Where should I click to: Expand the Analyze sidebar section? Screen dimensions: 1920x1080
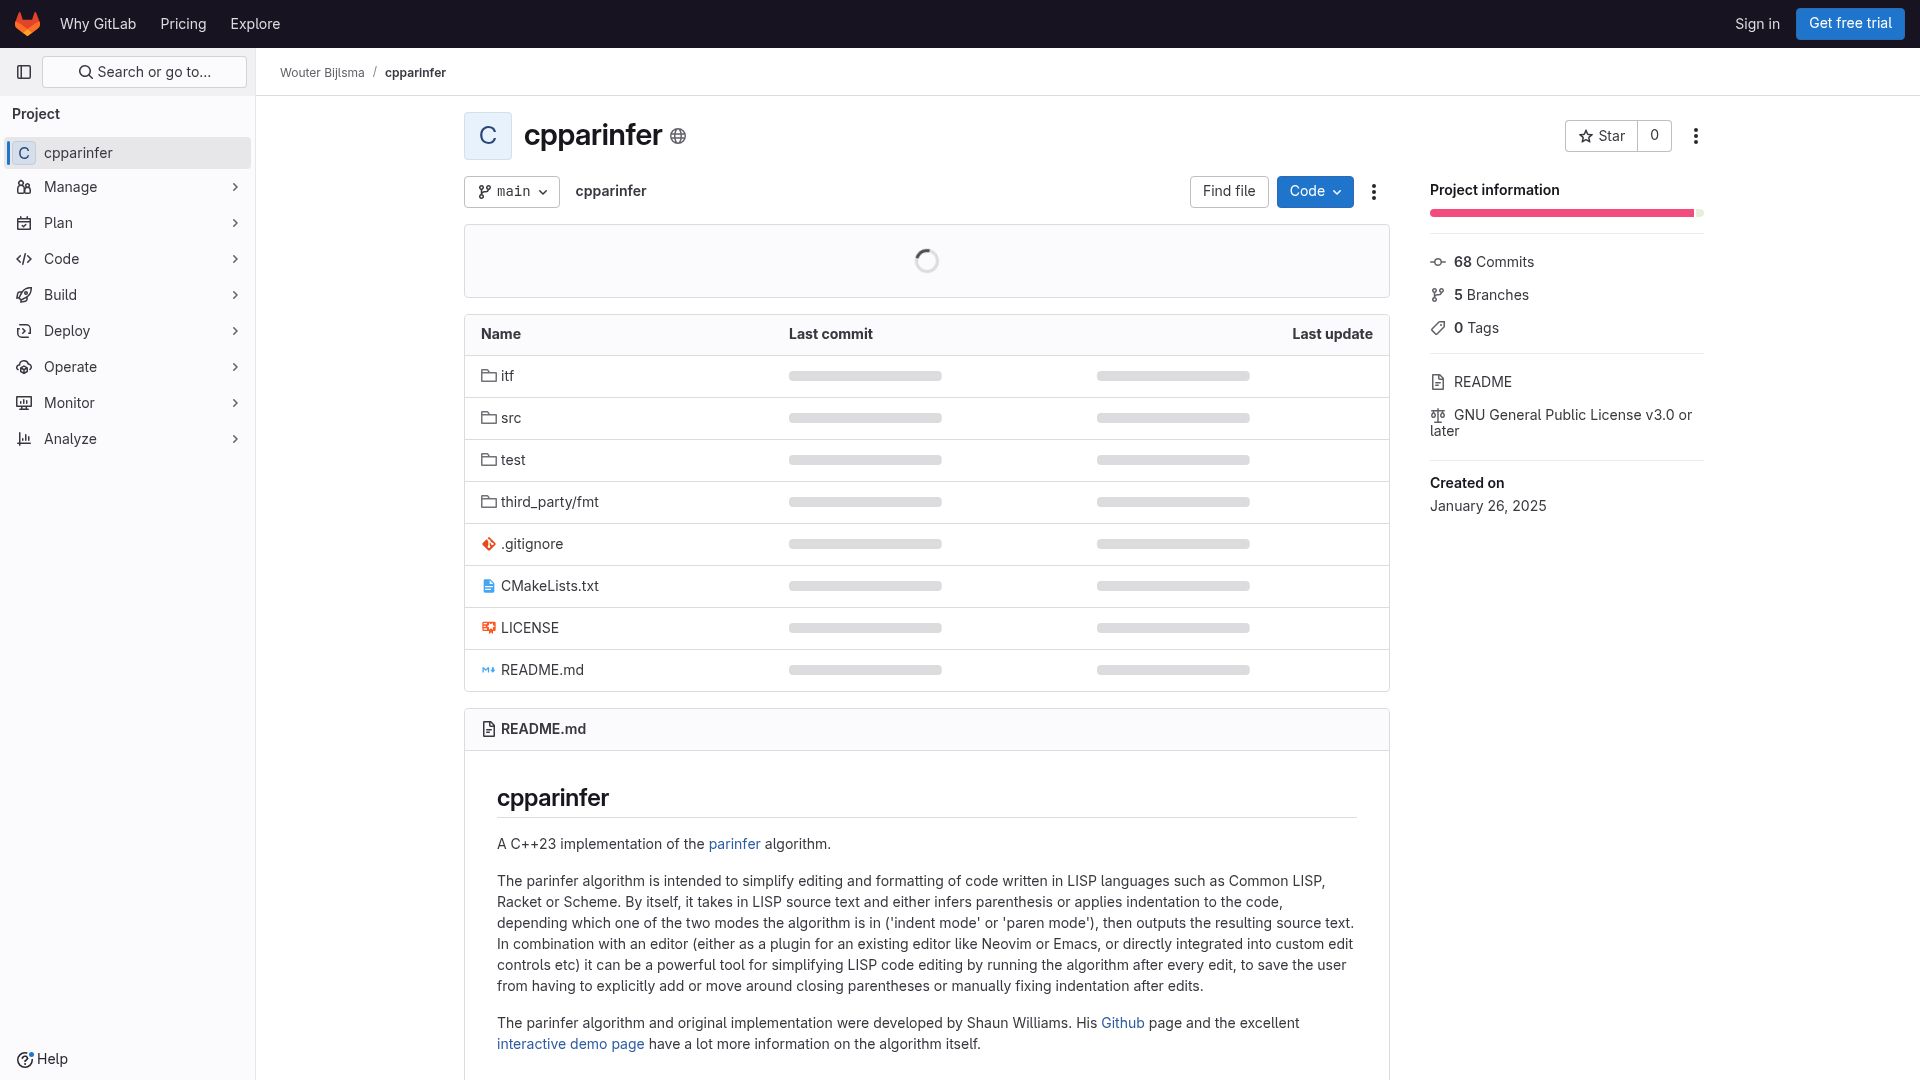[128, 439]
